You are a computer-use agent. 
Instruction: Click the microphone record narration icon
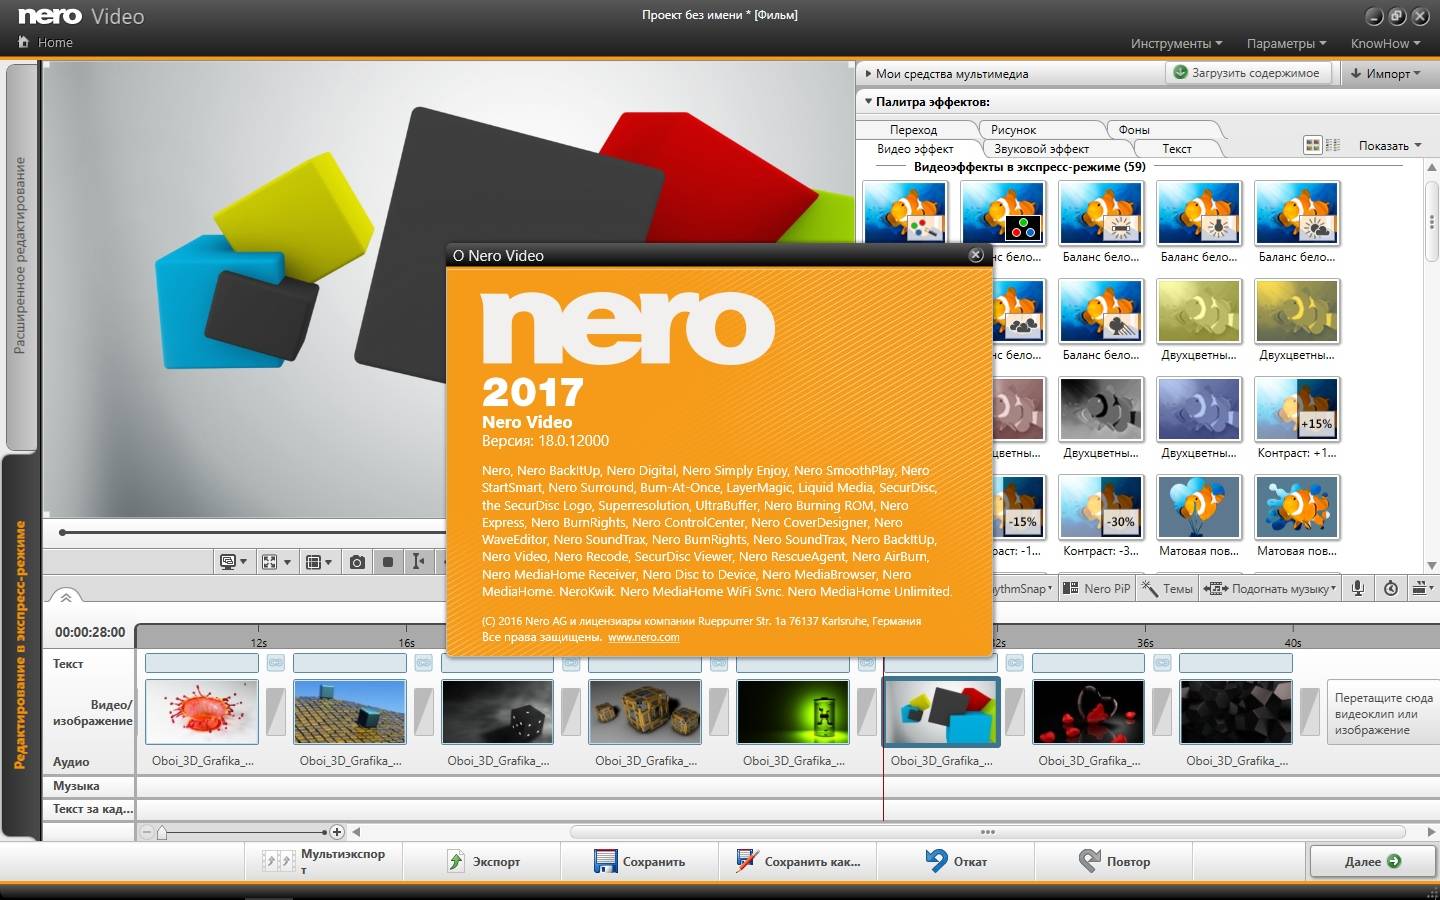point(1358,588)
